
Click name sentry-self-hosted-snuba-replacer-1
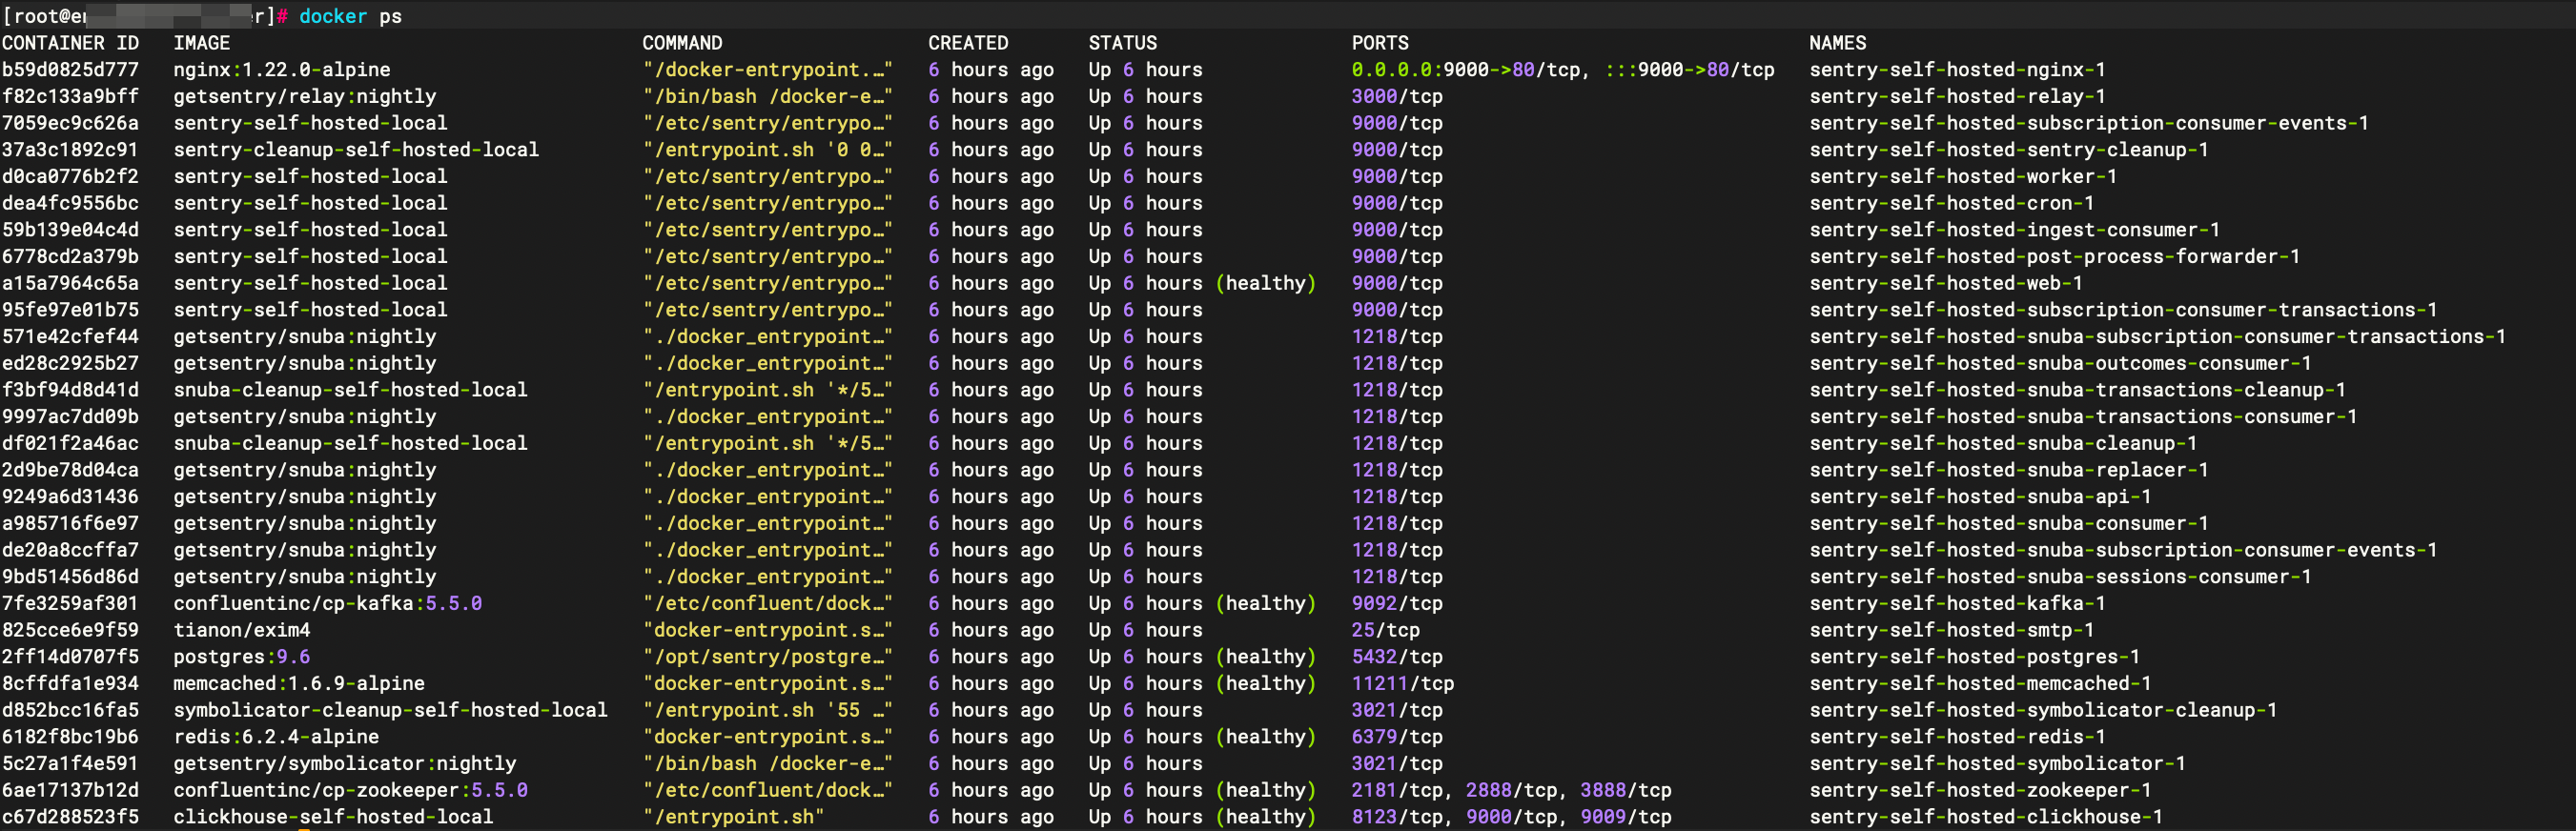[x=2008, y=470]
